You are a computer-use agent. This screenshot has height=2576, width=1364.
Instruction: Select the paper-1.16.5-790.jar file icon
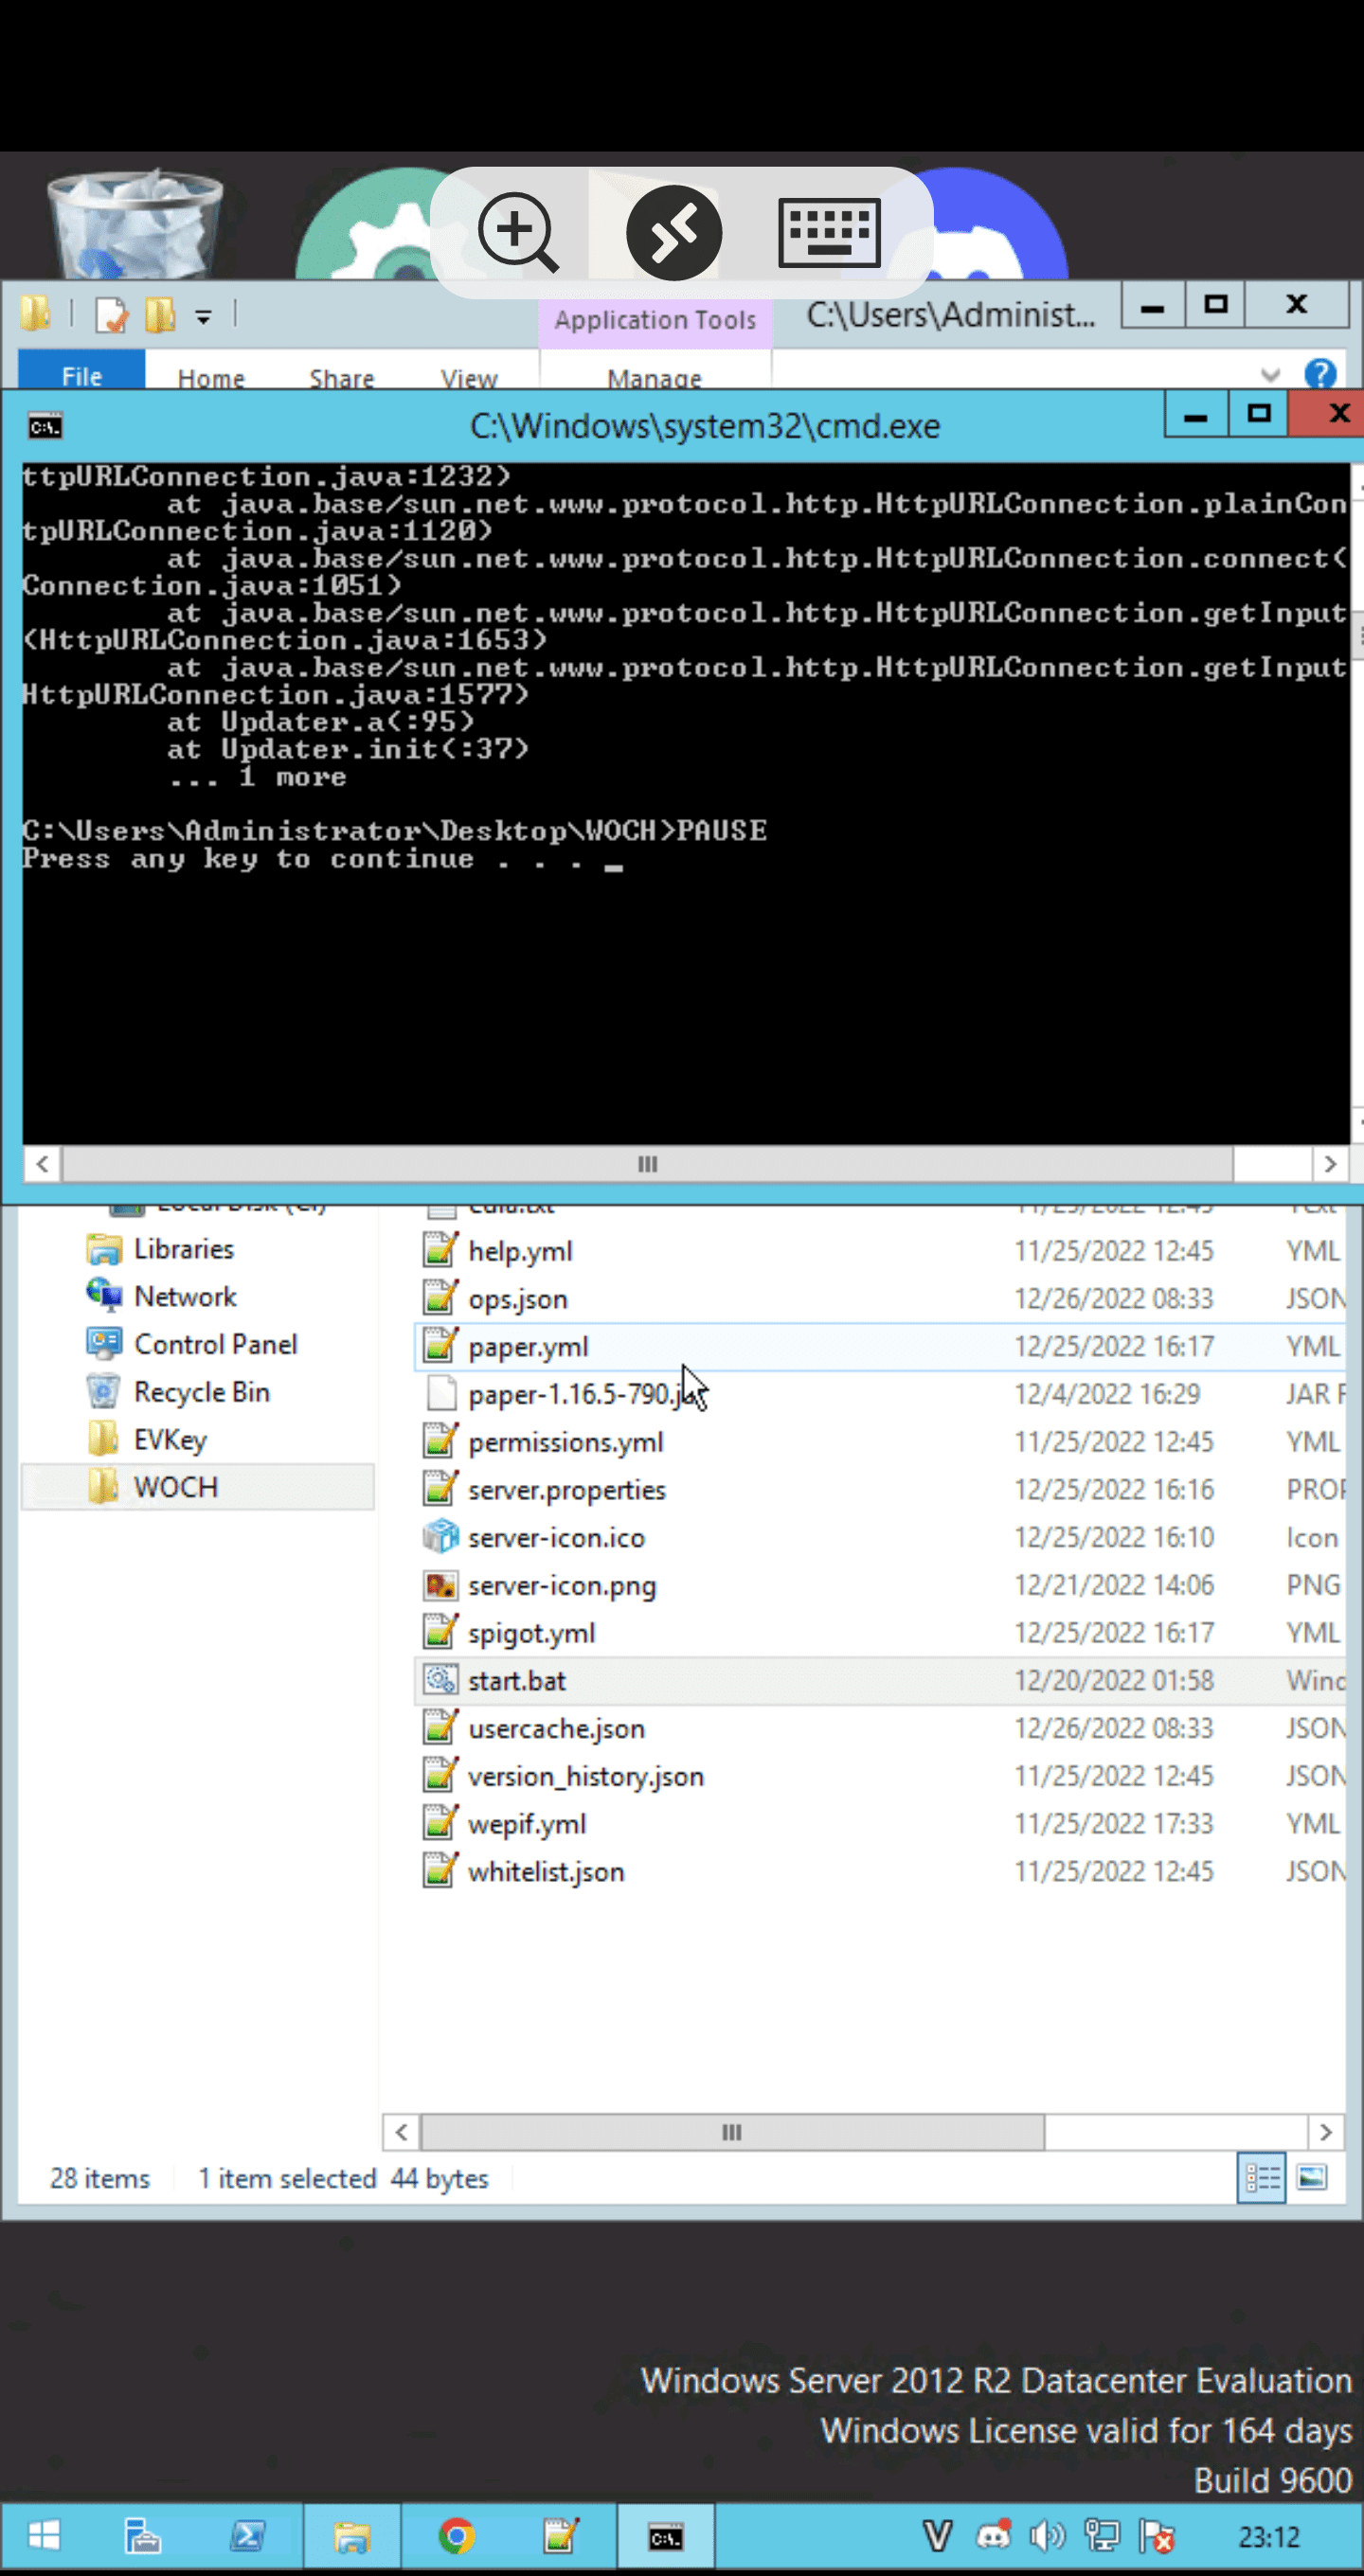coord(440,1394)
